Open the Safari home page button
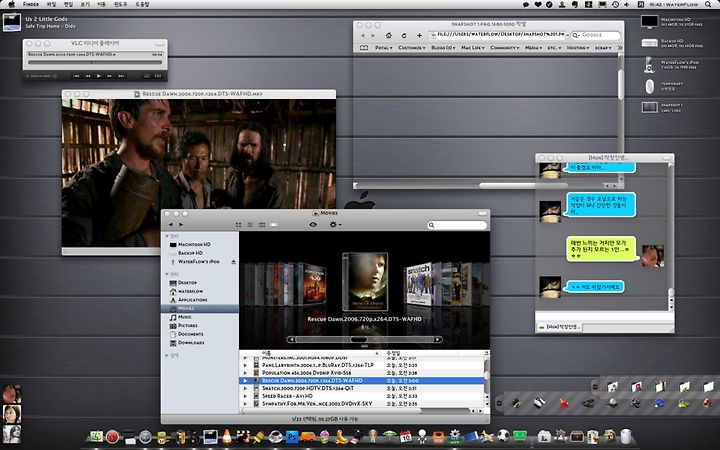The height and width of the screenshot is (450, 720). tap(388, 35)
